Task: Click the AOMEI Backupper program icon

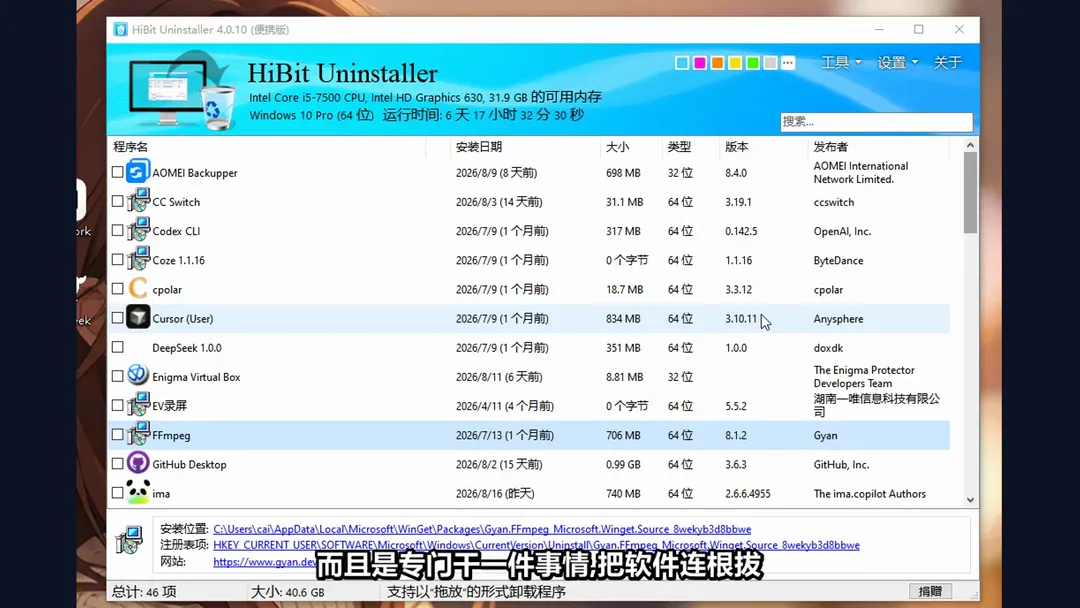Action: pyautogui.click(x=138, y=171)
